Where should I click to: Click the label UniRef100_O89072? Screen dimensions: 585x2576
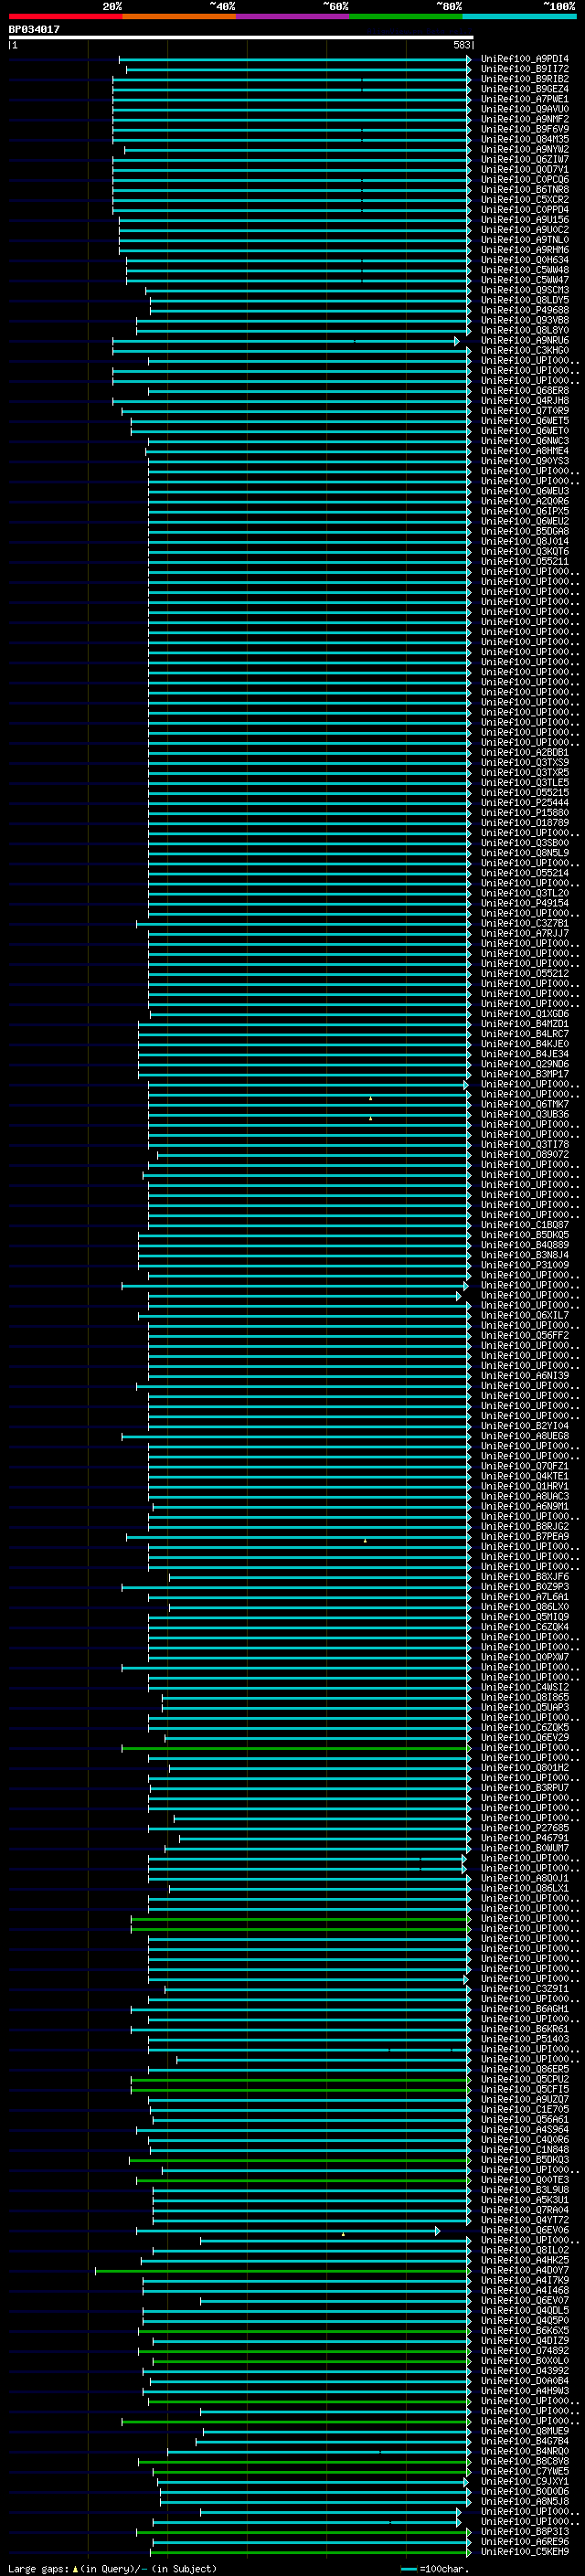(524, 1155)
